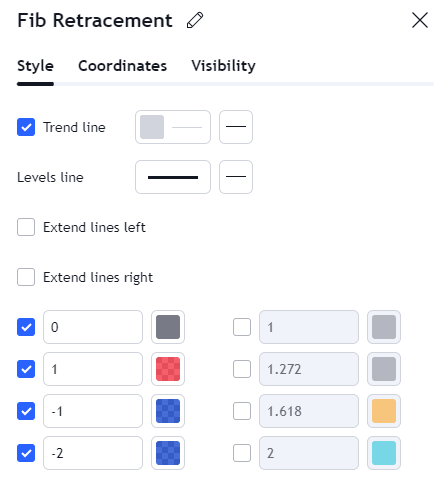Close the Fib Retracement dialog
Viewport: 443px width, 478px height.
[420, 20]
